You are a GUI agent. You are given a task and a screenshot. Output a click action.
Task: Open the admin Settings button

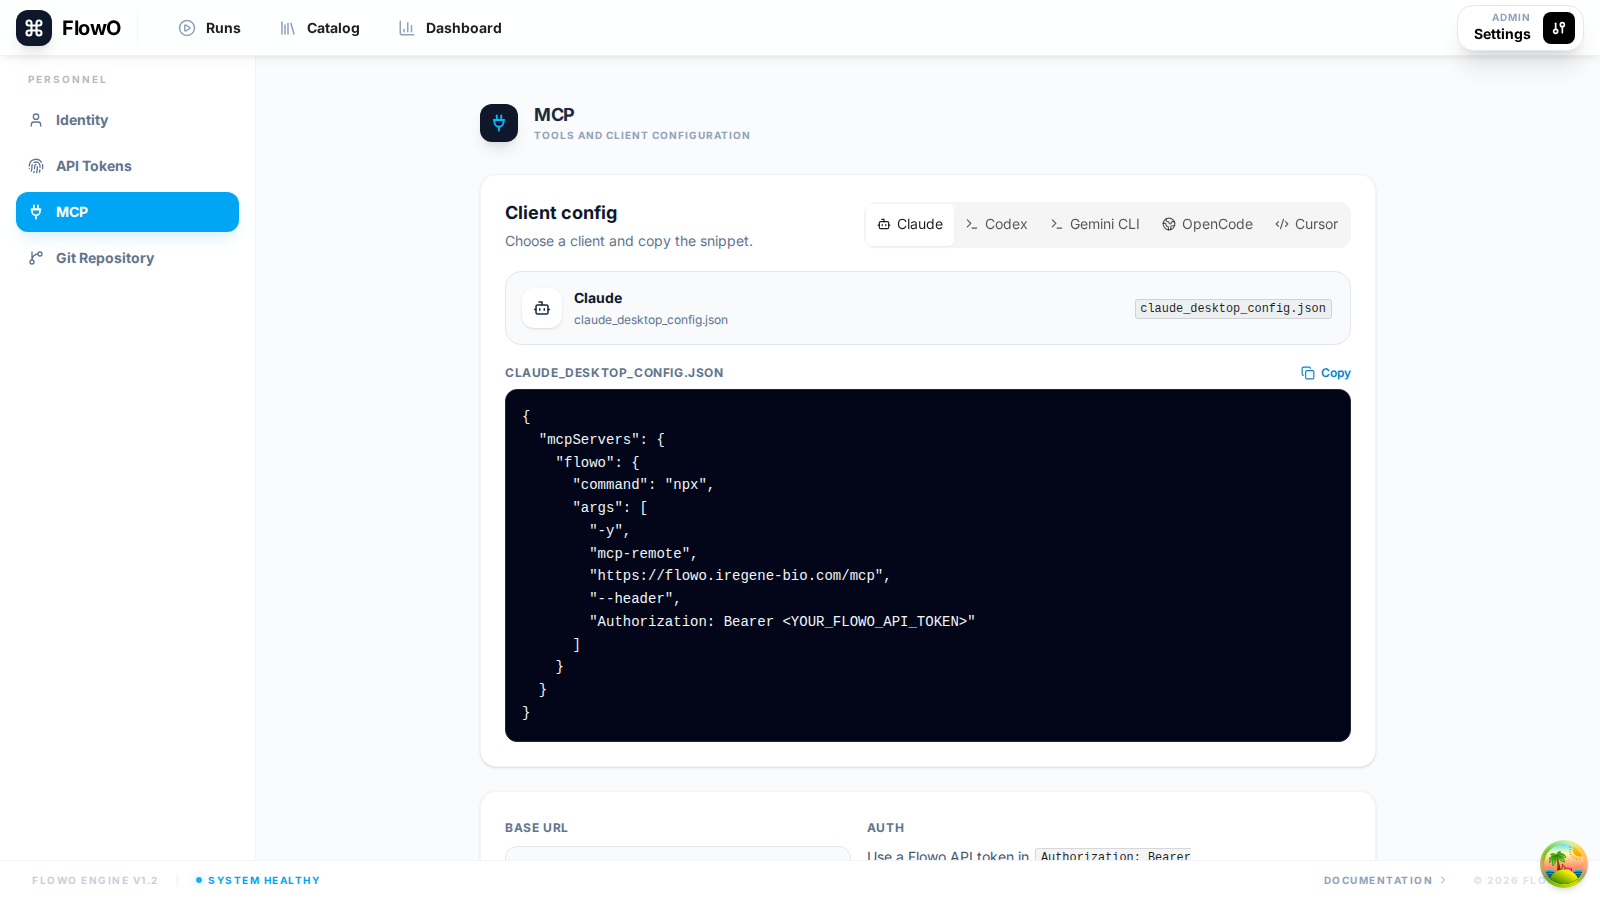(x=1520, y=28)
